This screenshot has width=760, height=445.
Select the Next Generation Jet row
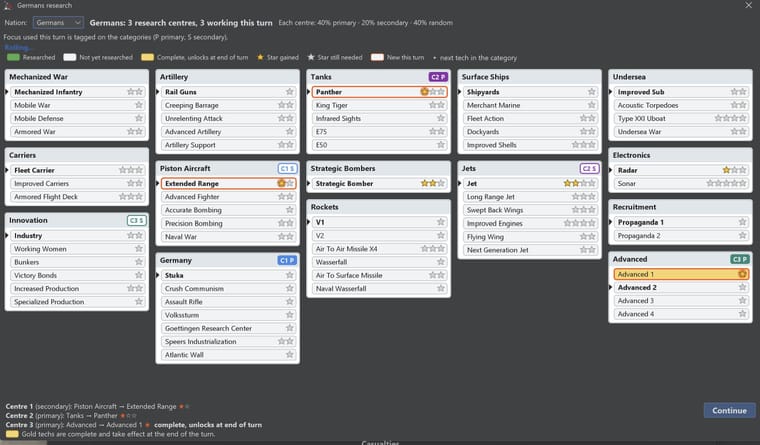point(530,250)
